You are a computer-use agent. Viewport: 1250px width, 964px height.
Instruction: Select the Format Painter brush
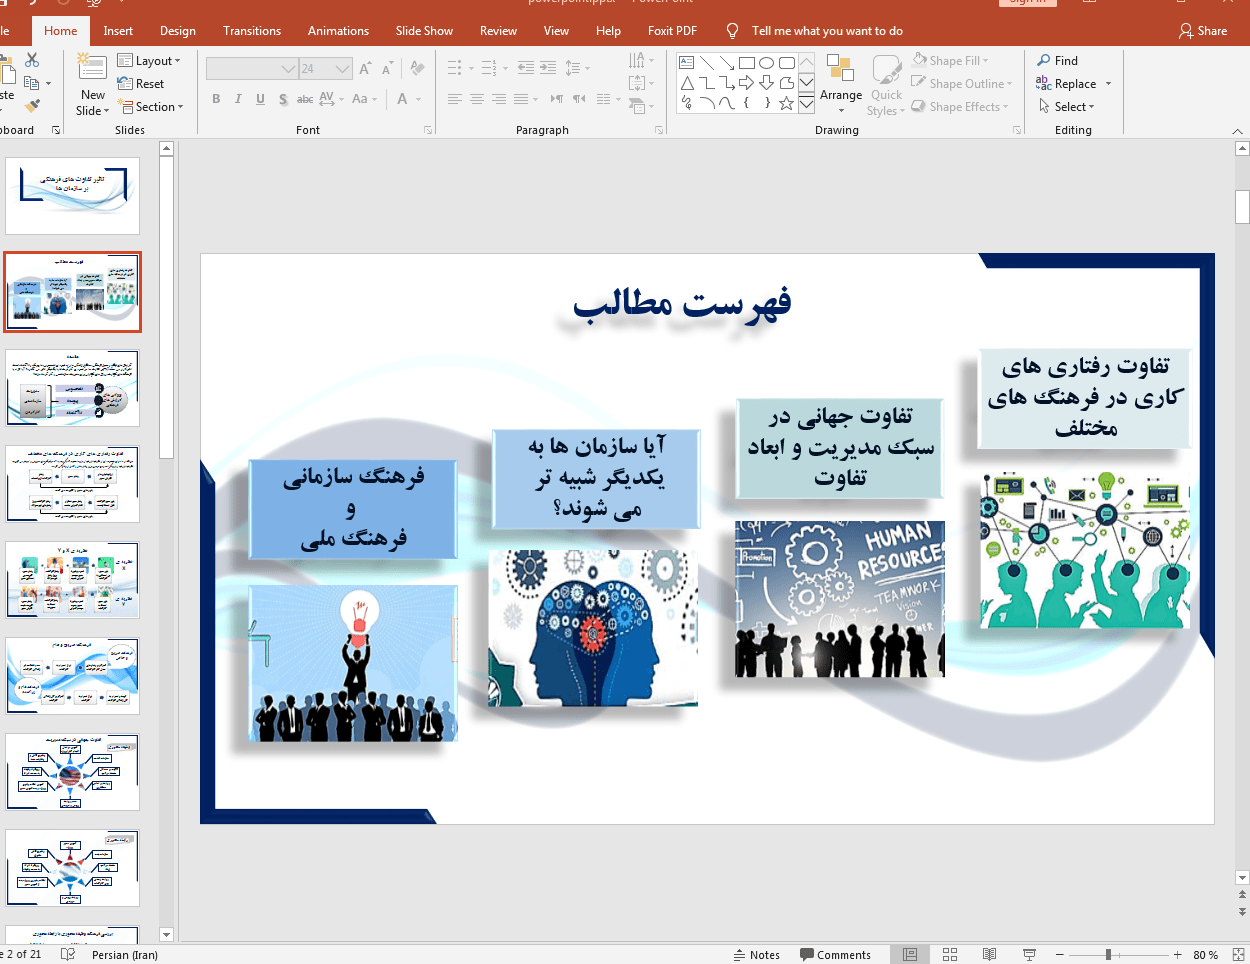tap(32, 106)
